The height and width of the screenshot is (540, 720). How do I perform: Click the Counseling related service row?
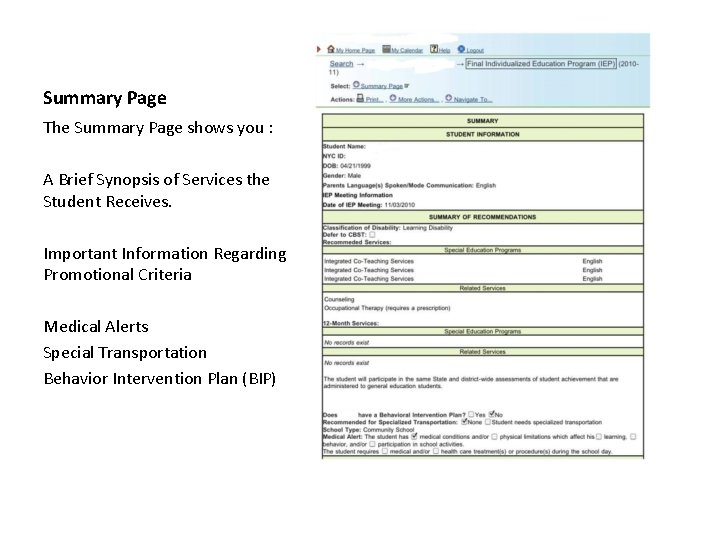[339, 299]
